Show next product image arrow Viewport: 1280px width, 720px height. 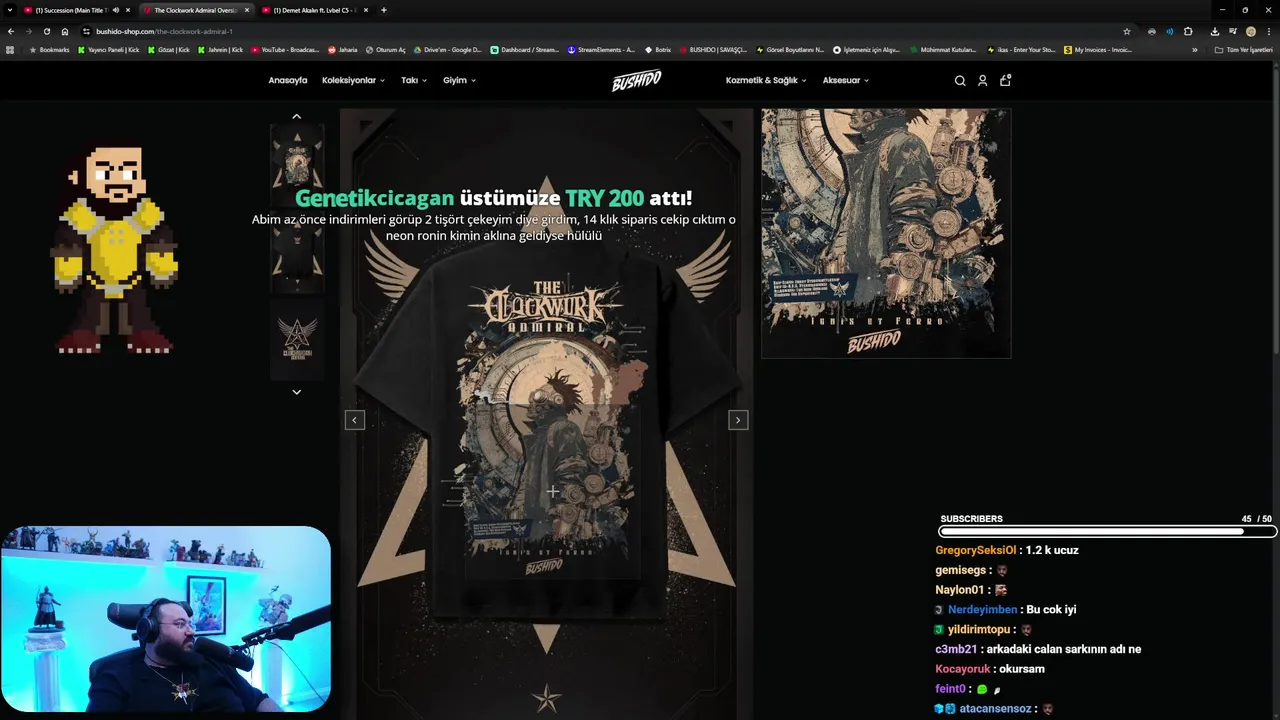738,420
